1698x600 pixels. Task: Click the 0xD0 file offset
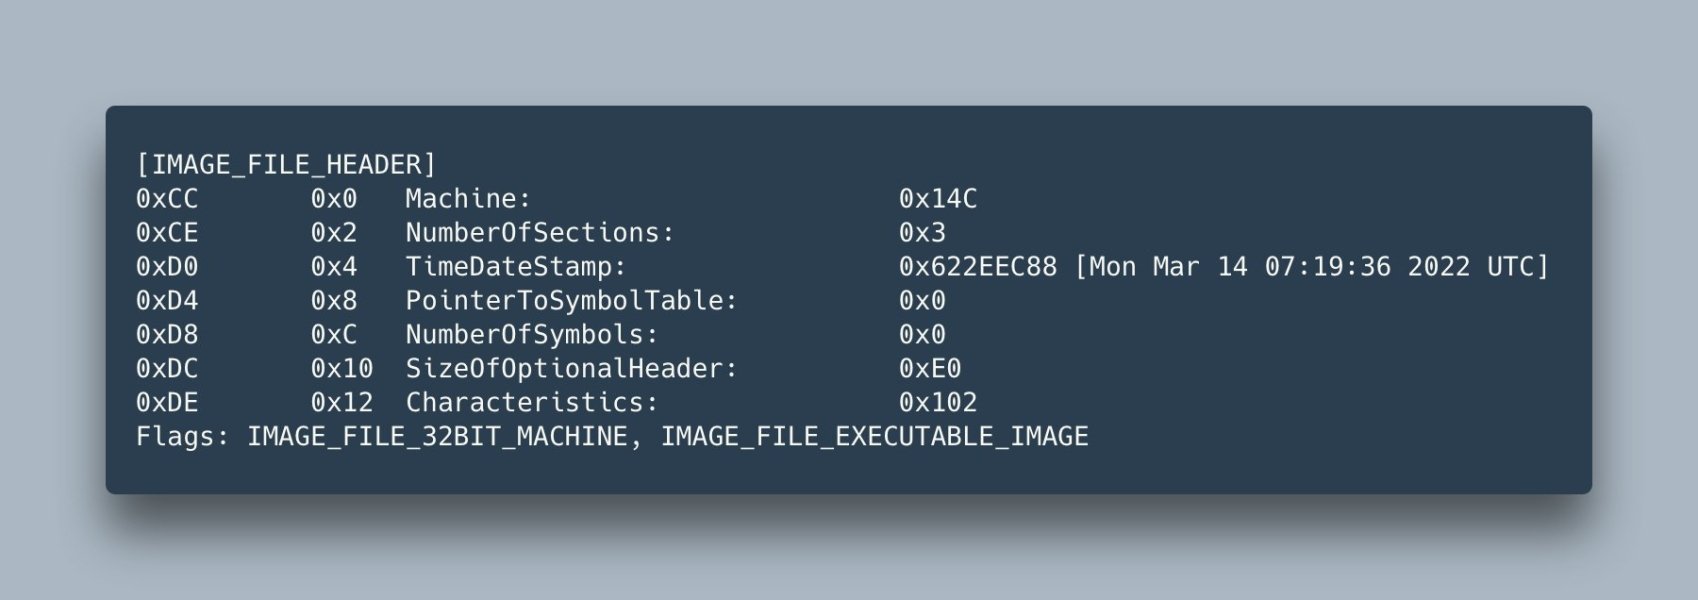(167, 267)
